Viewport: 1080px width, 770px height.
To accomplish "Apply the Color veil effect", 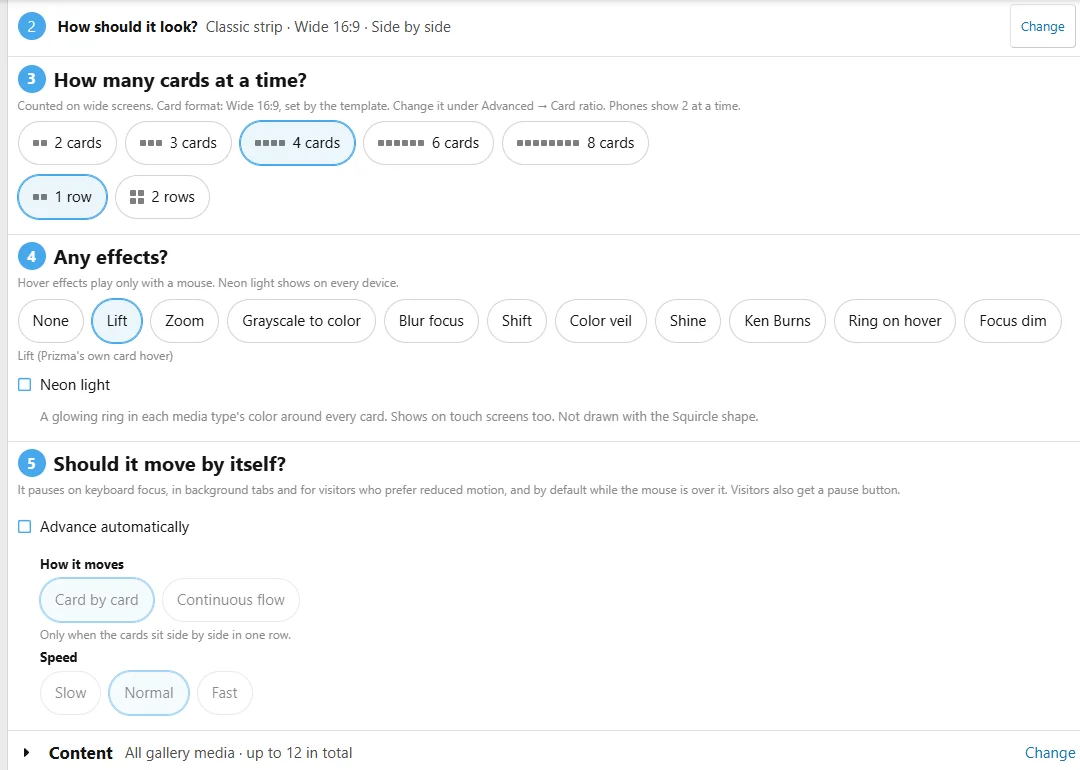I will 601,321.
